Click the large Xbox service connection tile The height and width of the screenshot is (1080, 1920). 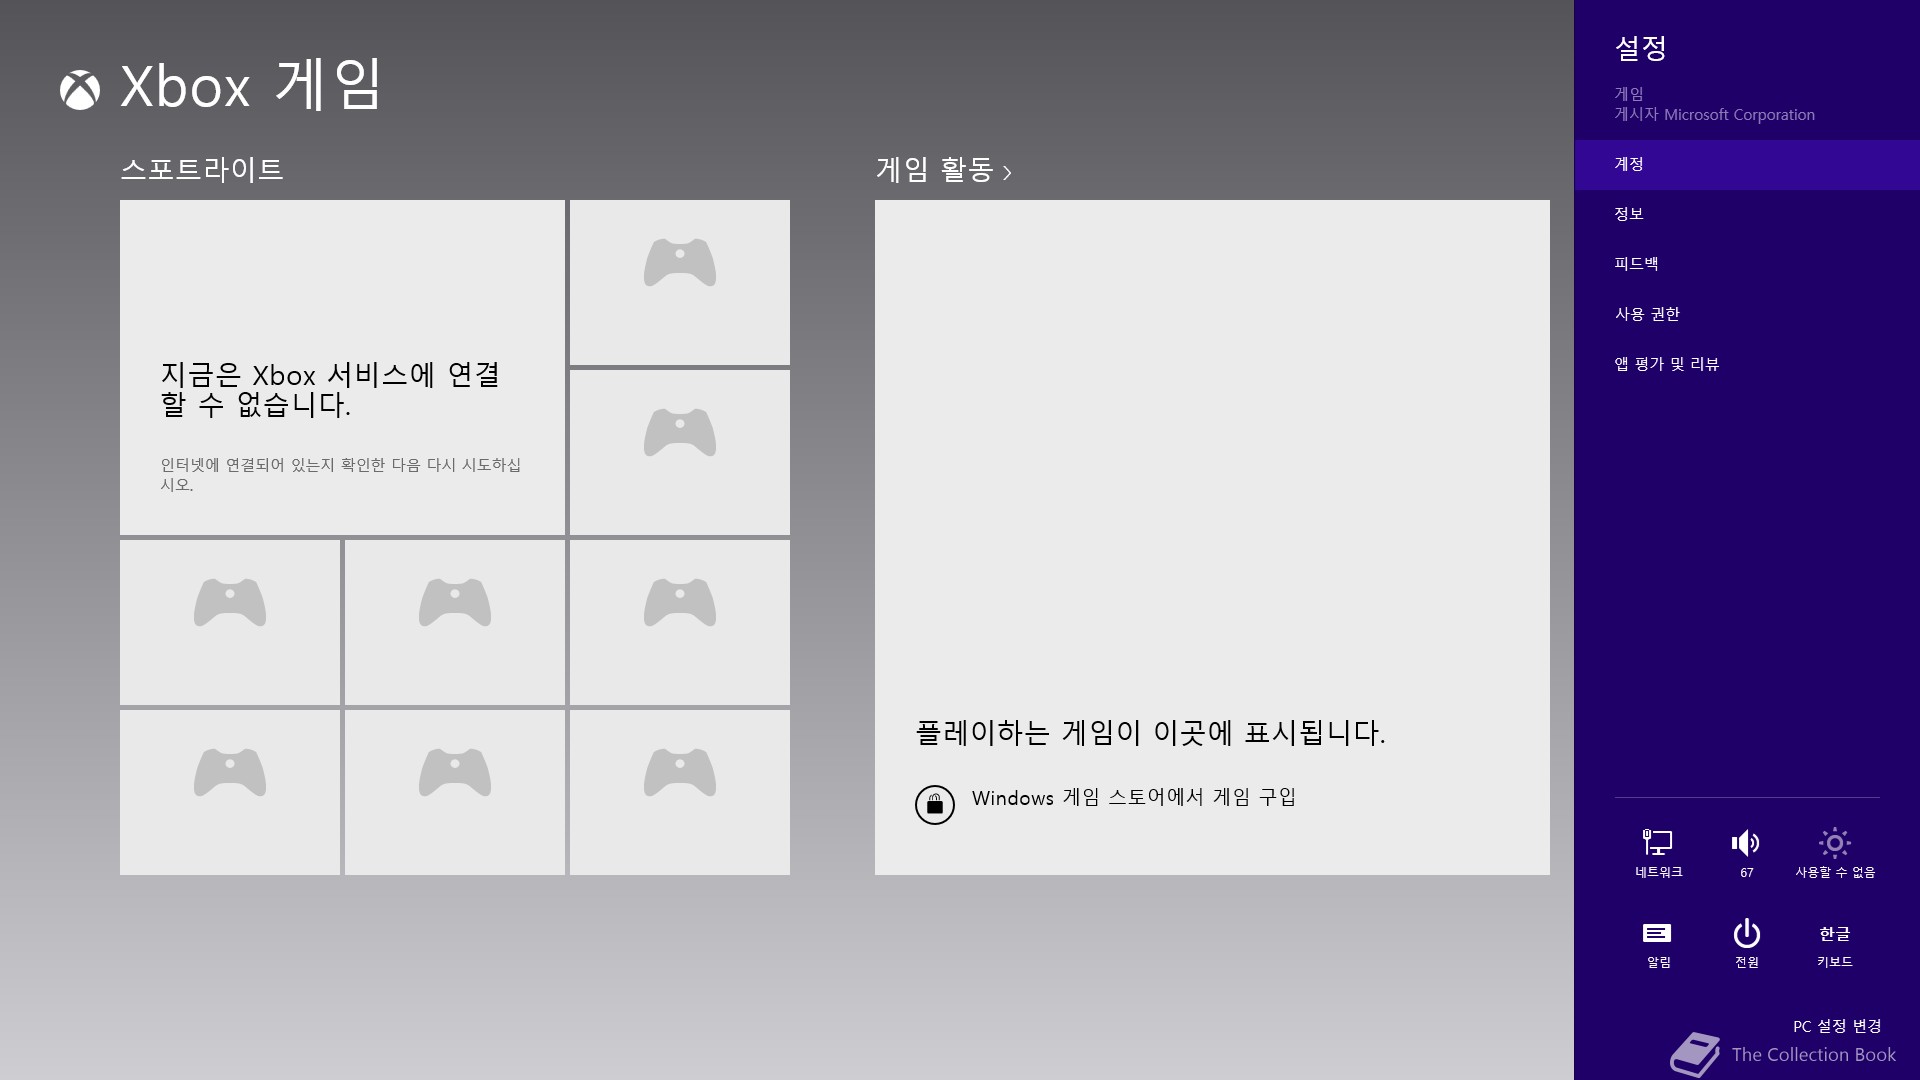pos(342,367)
